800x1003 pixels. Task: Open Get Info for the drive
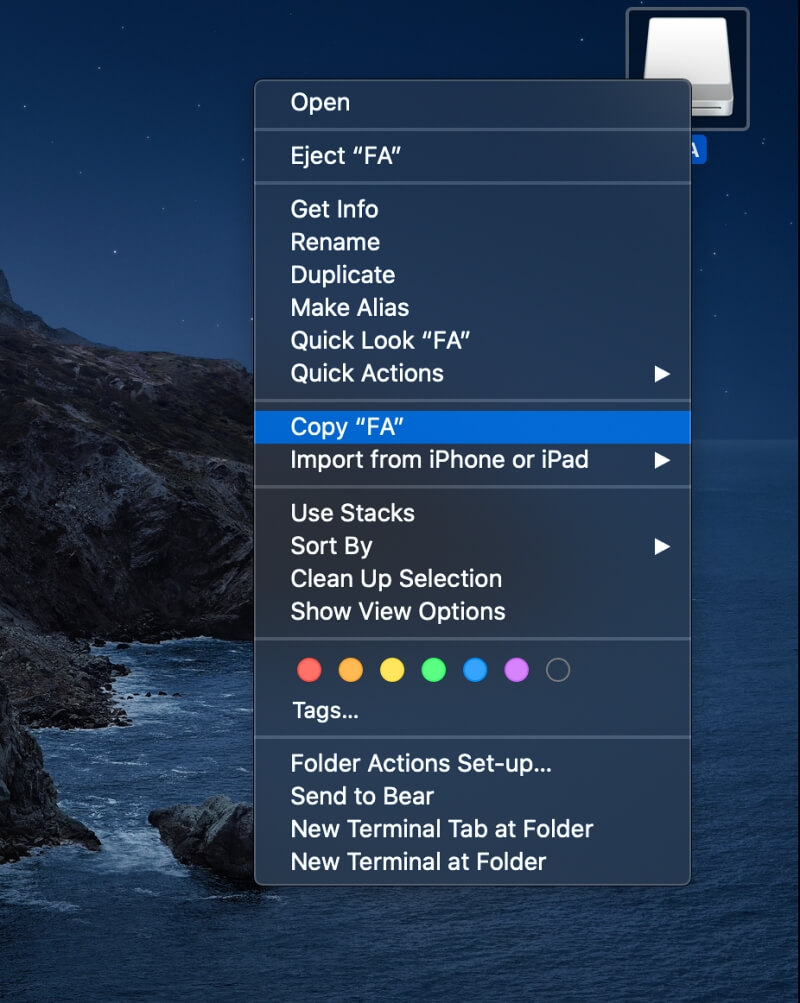(x=473, y=209)
